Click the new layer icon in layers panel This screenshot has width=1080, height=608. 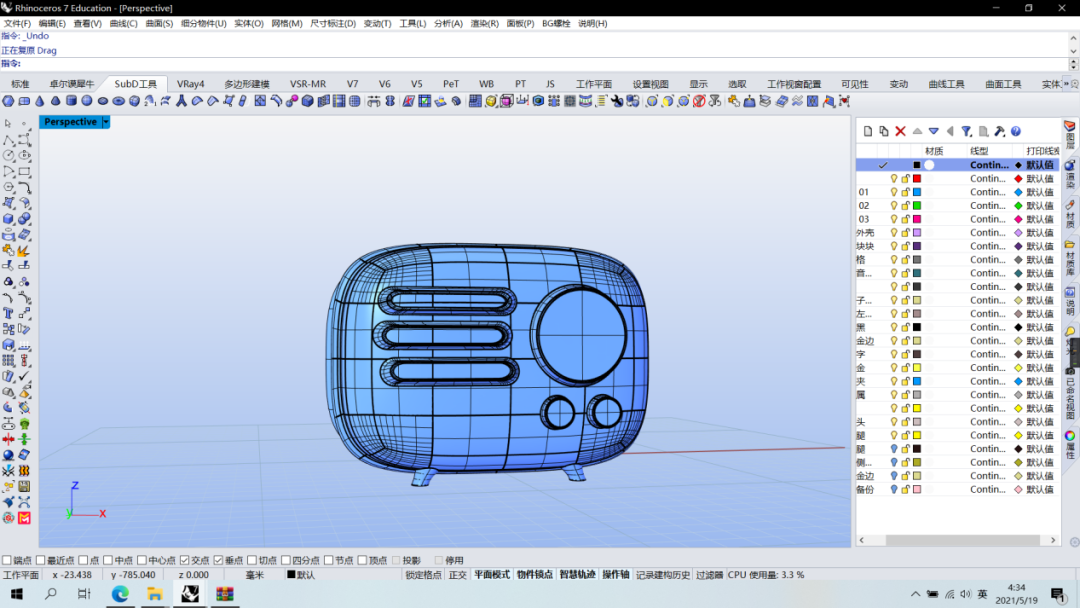pyautogui.click(x=868, y=131)
